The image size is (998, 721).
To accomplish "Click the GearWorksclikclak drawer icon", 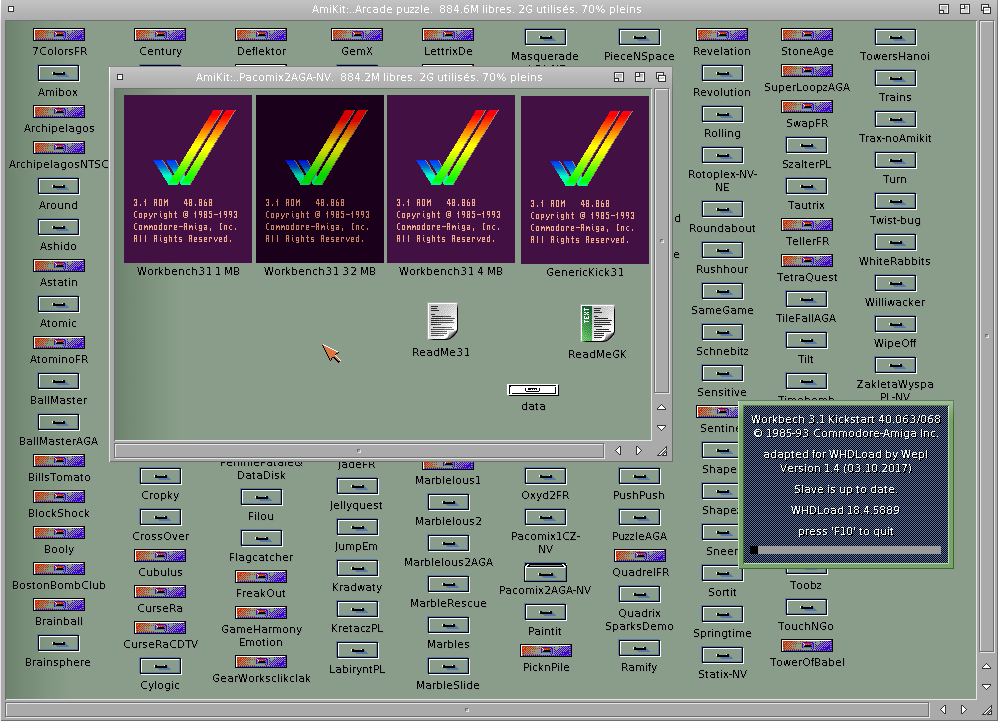I will click(x=261, y=661).
